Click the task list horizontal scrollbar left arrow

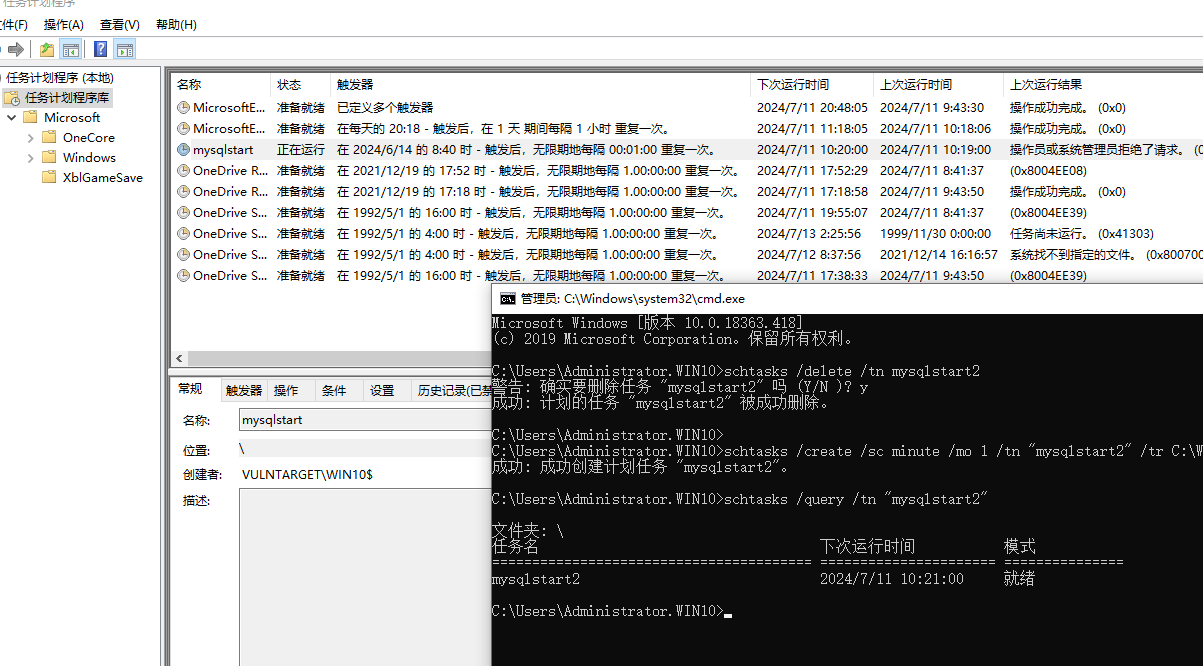179,358
